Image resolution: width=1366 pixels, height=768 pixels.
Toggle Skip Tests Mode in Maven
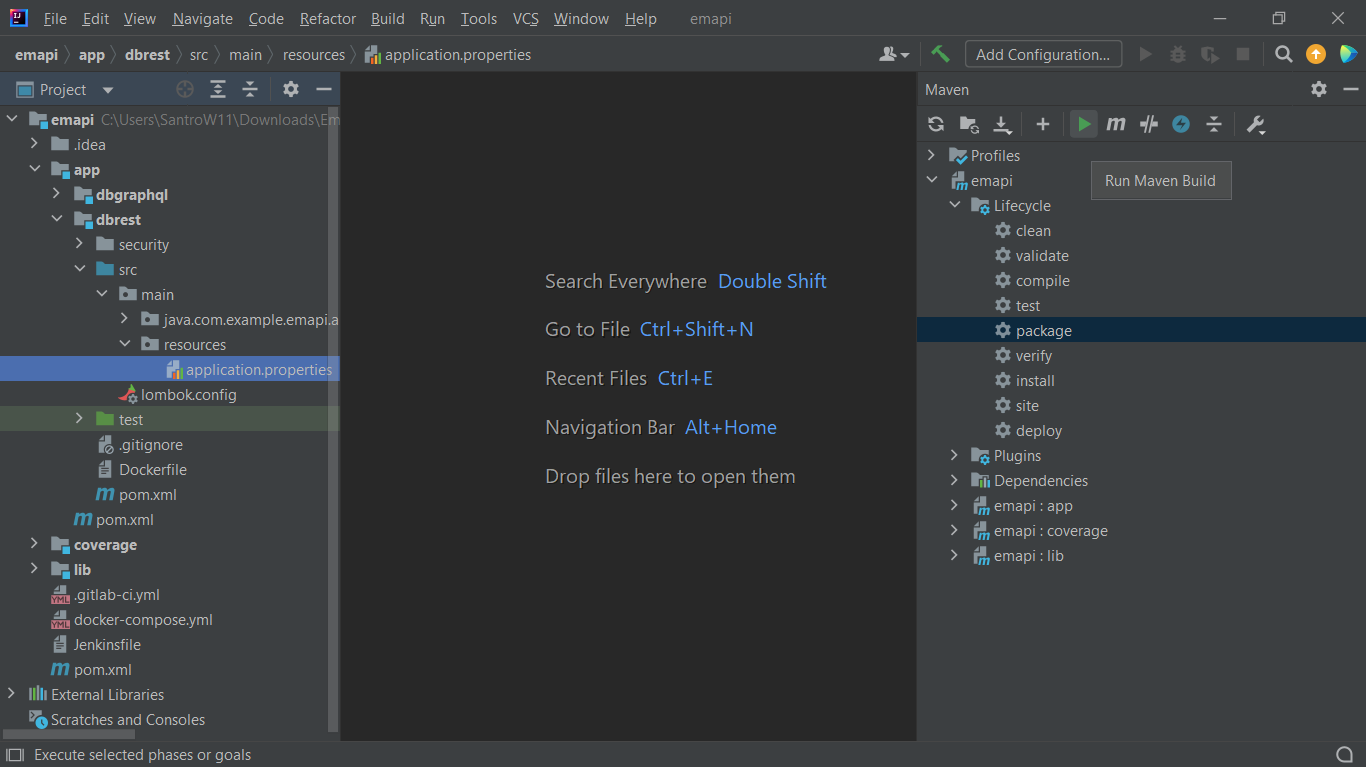tap(1181, 124)
